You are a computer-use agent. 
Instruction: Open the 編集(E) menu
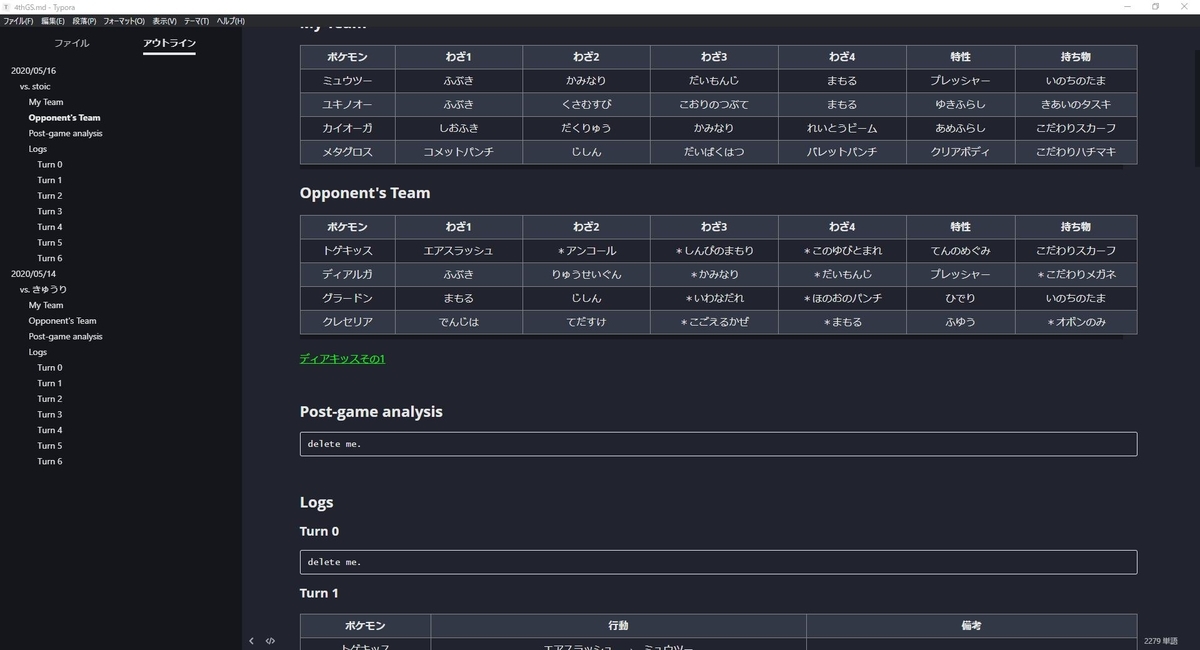pos(53,21)
